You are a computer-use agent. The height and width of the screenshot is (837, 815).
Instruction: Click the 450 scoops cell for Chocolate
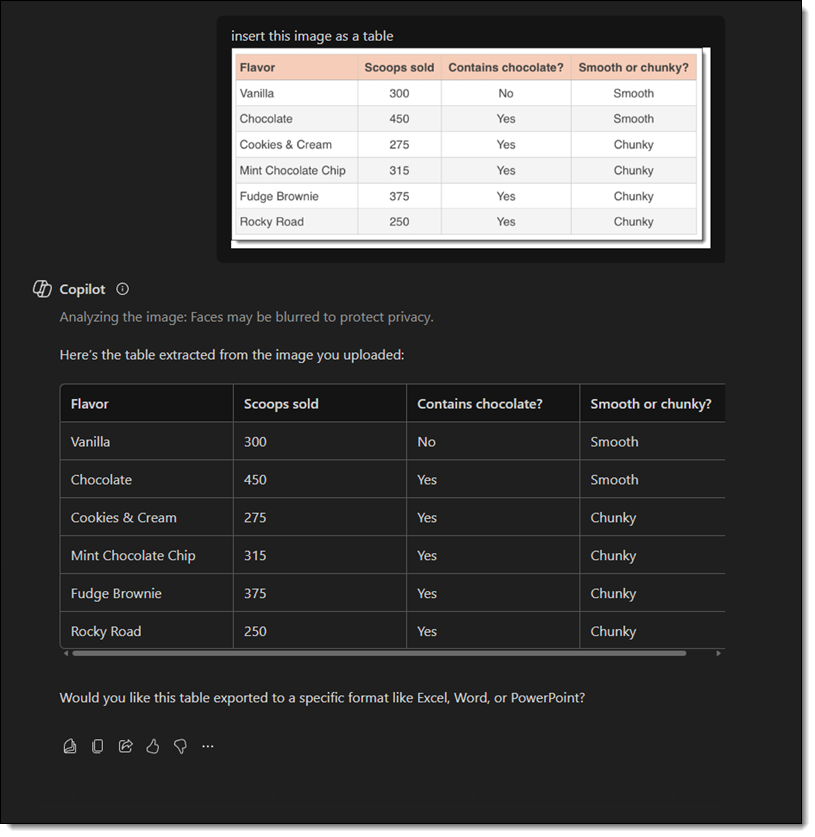[x=255, y=480]
